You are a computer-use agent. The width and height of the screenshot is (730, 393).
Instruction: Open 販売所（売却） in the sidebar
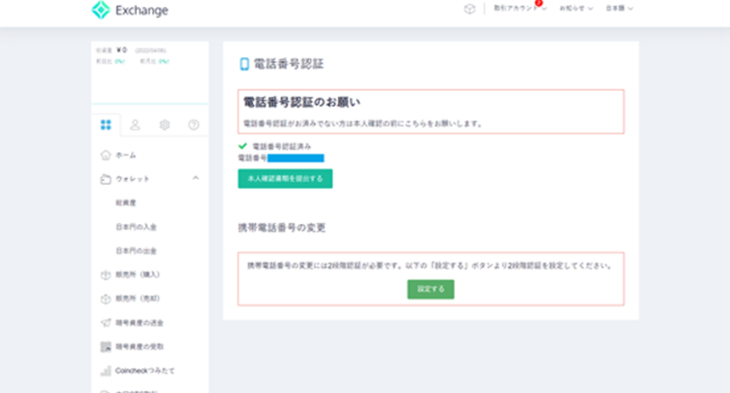(x=137, y=298)
